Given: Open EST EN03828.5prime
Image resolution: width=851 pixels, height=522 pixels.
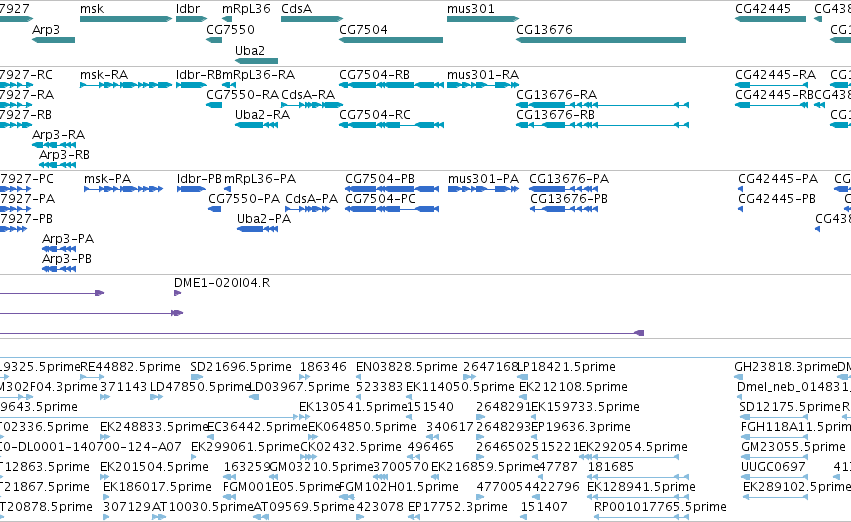Looking at the screenshot, I should [x=359, y=377].
